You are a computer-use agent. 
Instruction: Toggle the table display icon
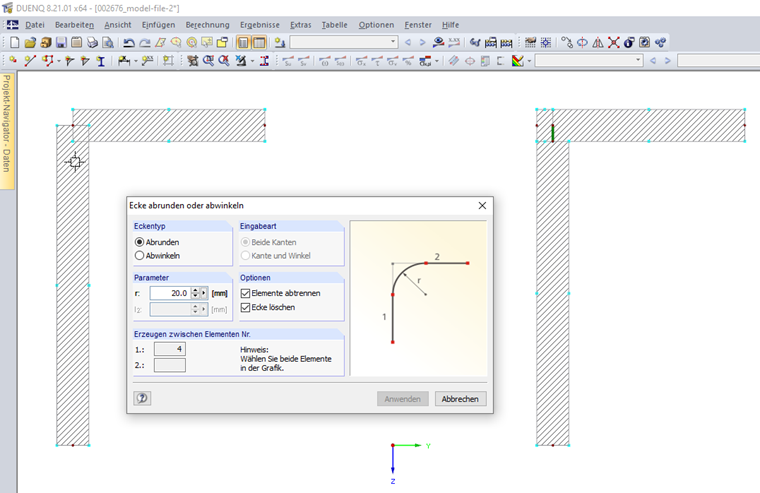(259, 43)
